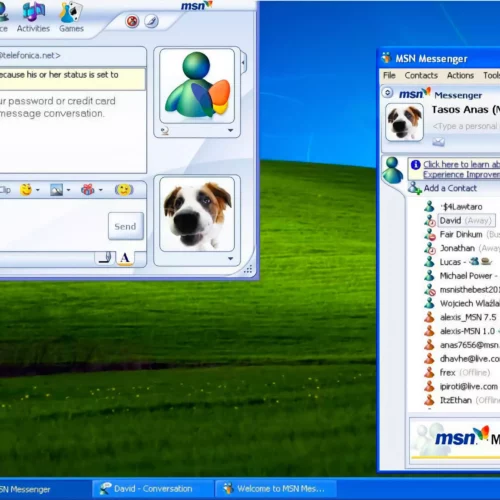Open emoticon dropdown arrow beside smiley
This screenshot has height=500, width=500.
[38, 190]
